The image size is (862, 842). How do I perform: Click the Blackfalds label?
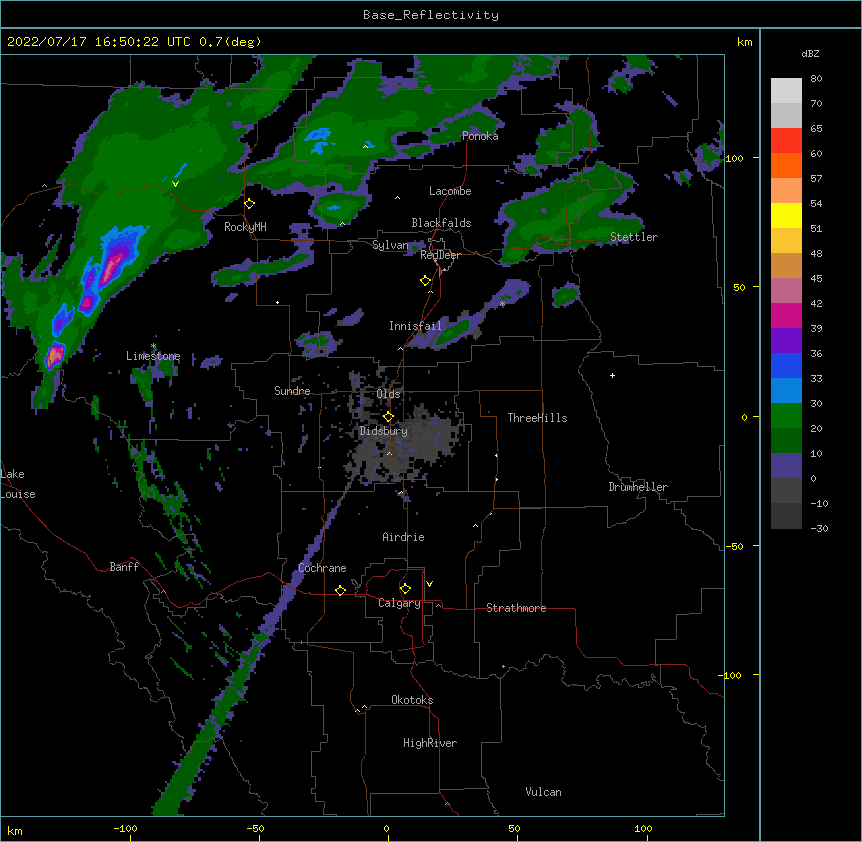click(441, 223)
